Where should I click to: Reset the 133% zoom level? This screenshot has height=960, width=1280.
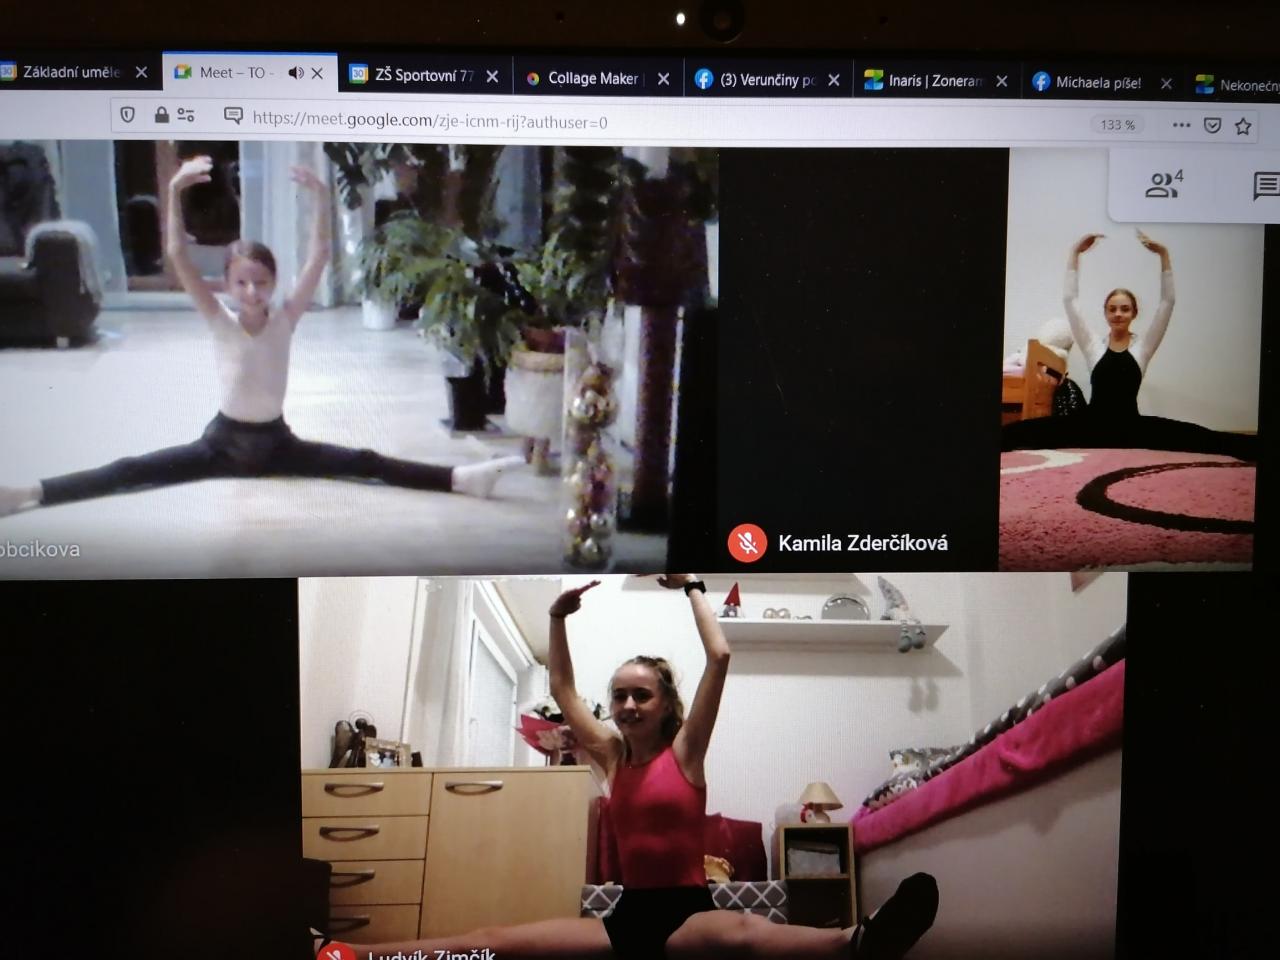point(1117,125)
